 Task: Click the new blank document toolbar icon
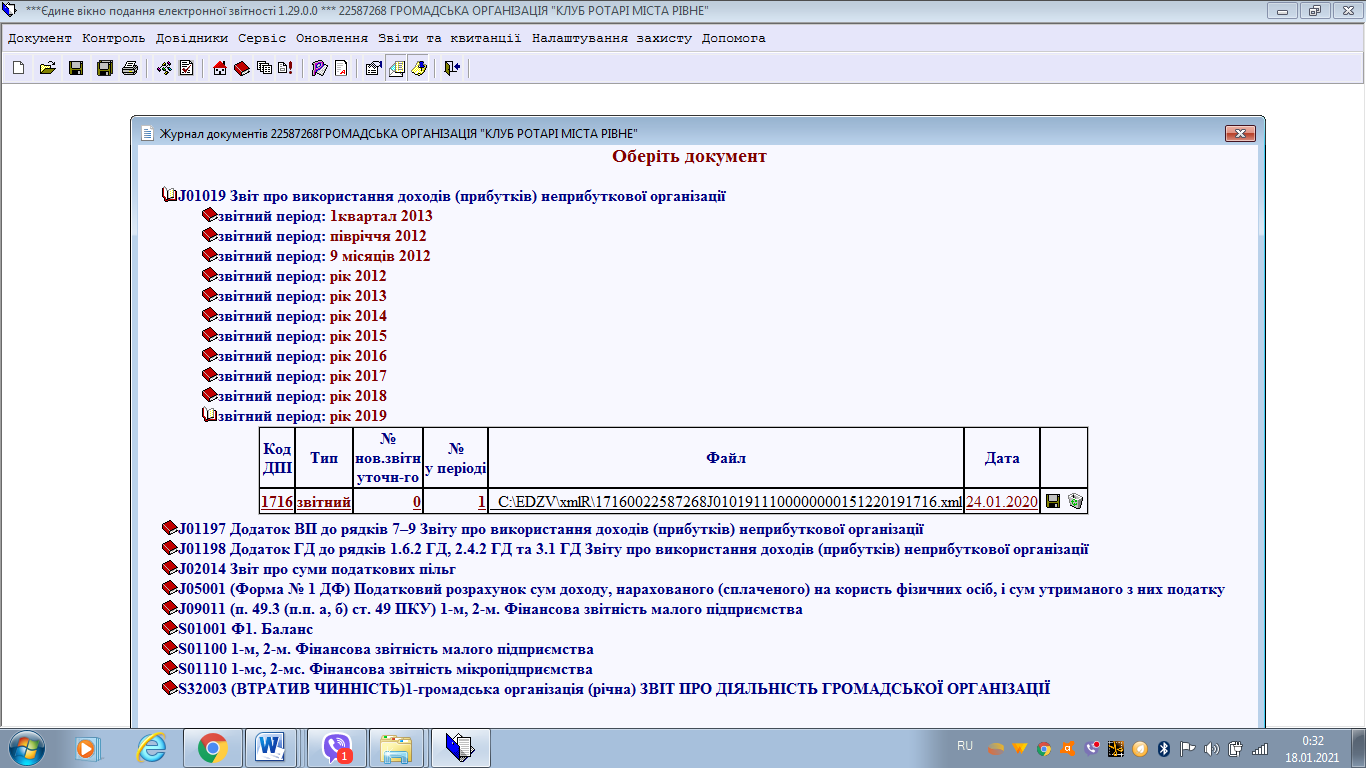point(18,68)
